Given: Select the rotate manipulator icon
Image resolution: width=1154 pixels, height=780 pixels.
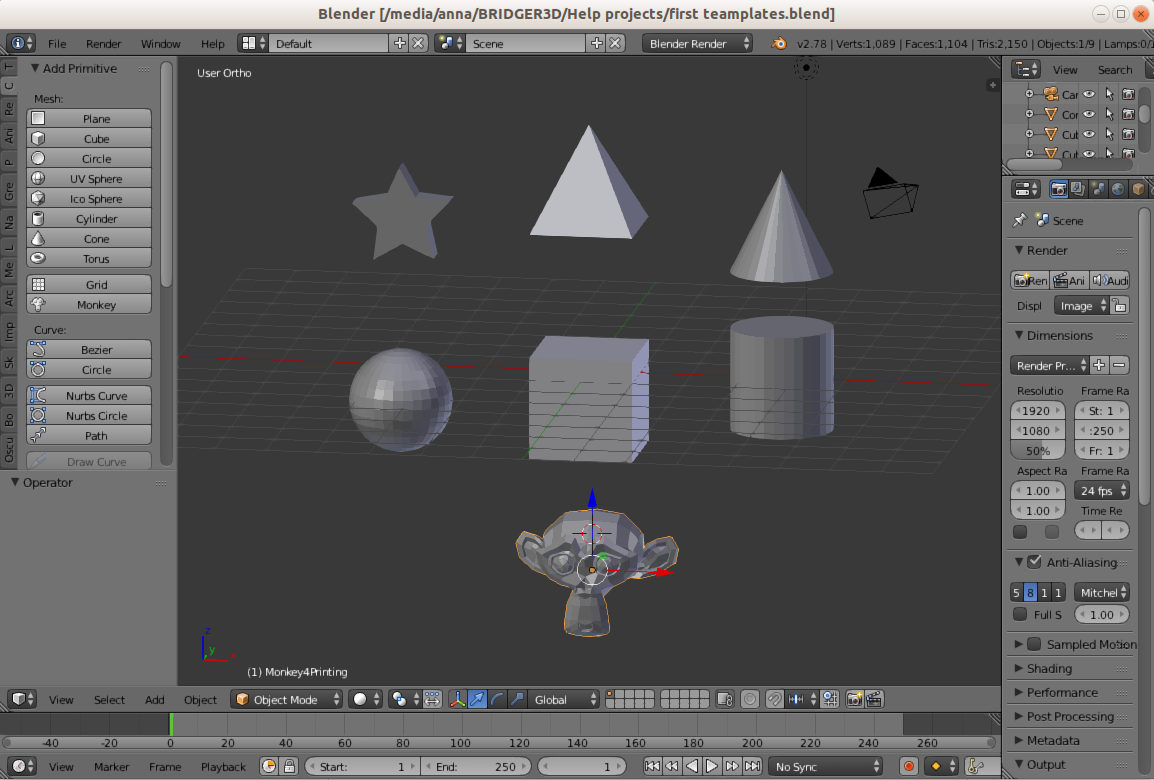Looking at the screenshot, I should click(497, 699).
